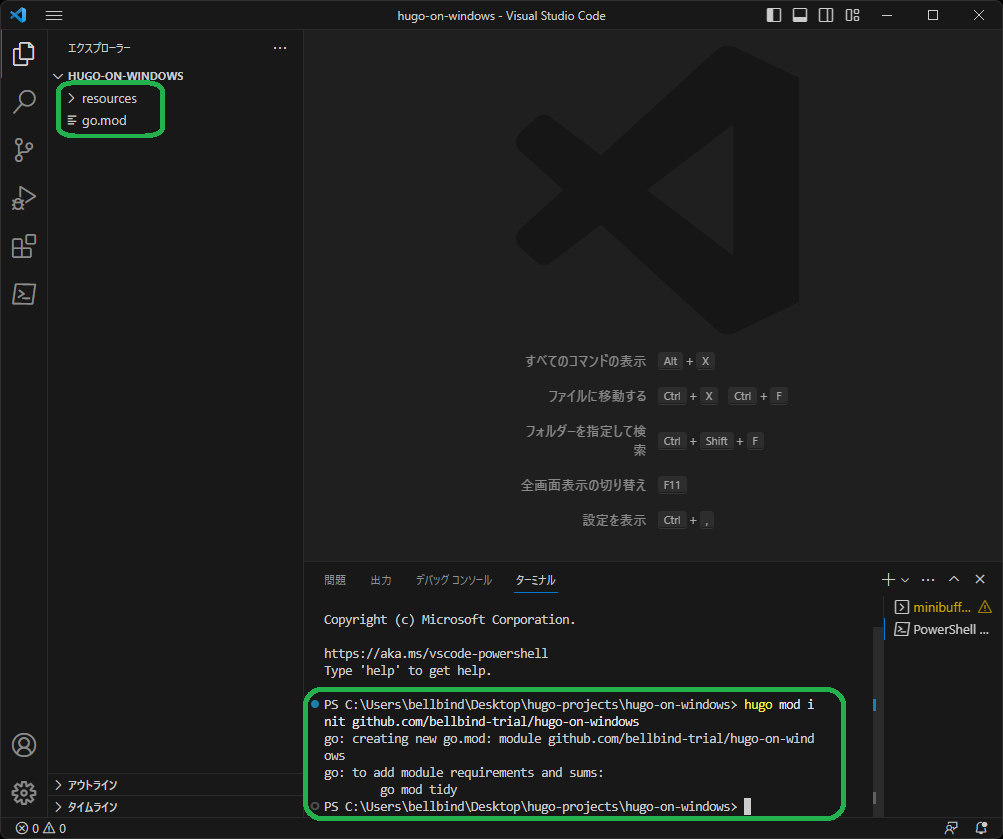The width and height of the screenshot is (1003, 839).
Task: Open the https://aka.ms/vscode-powershell link
Action: click(x=436, y=654)
